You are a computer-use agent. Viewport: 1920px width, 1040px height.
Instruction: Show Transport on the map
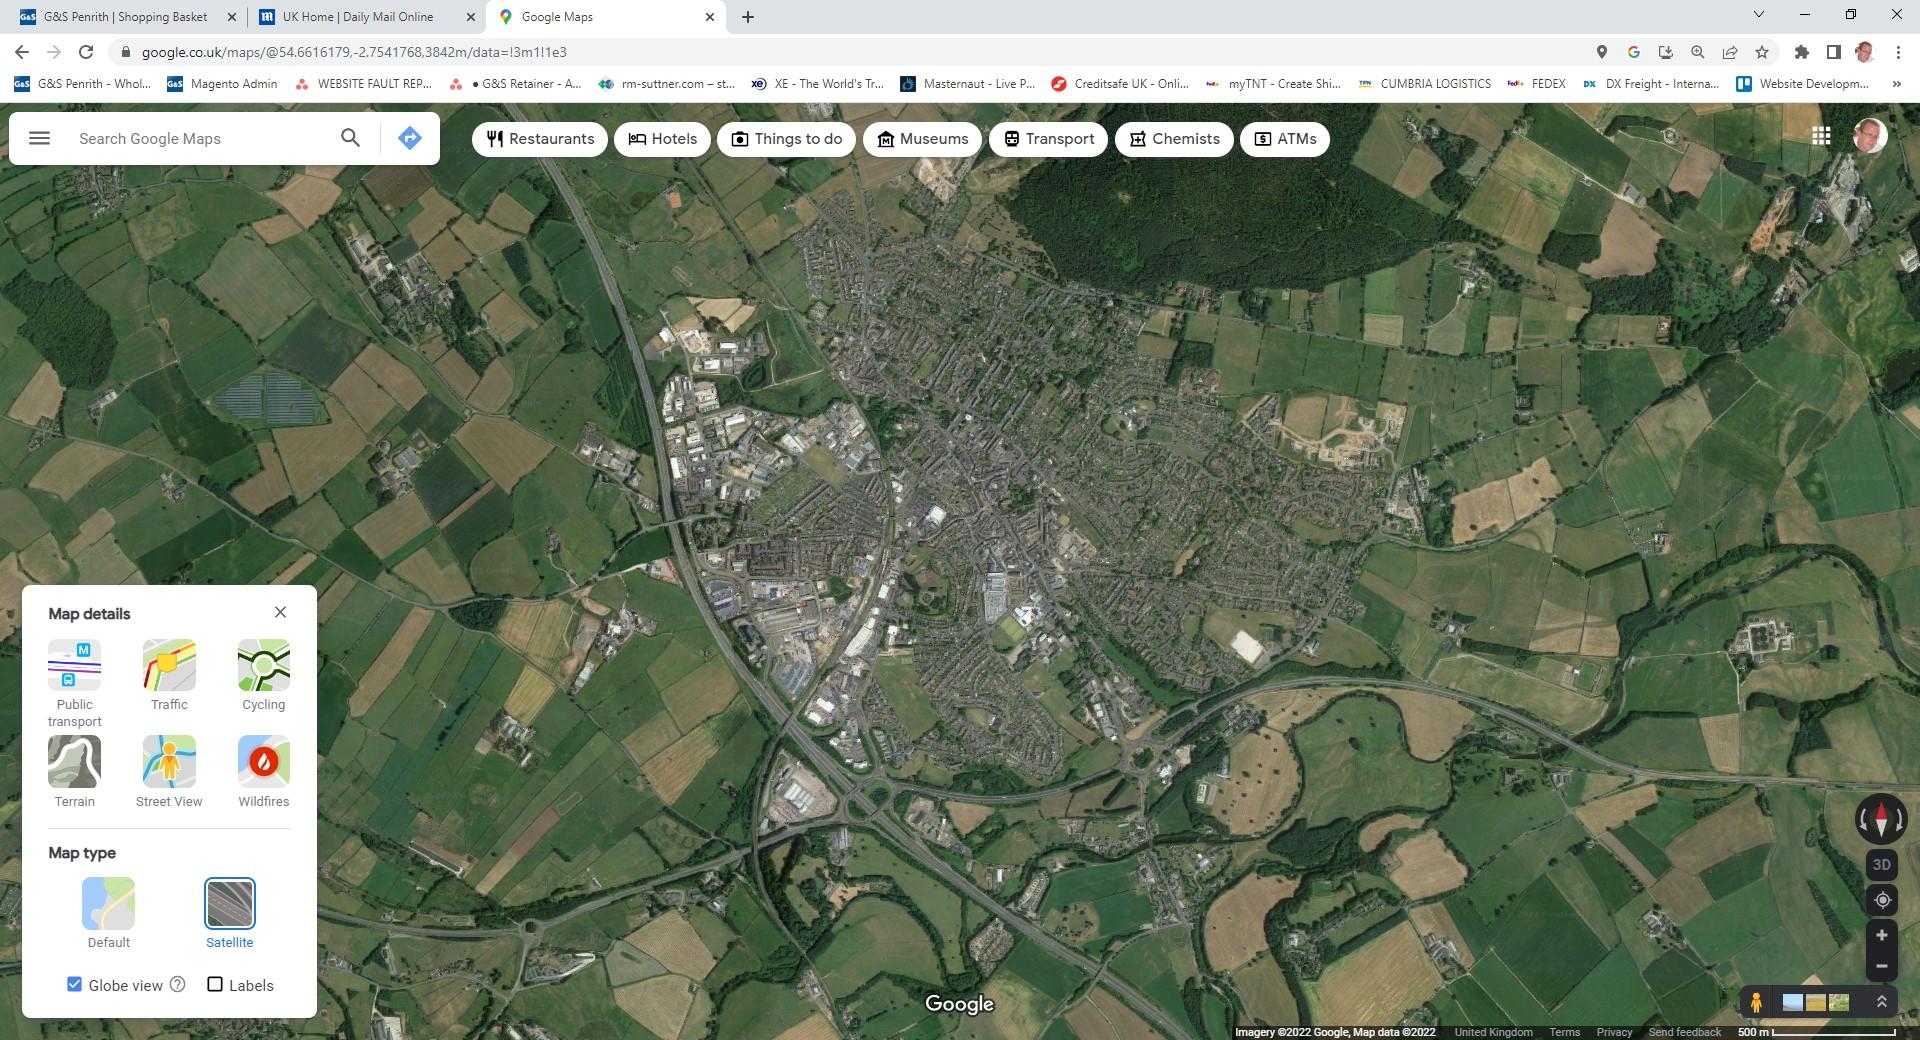pos(1049,139)
